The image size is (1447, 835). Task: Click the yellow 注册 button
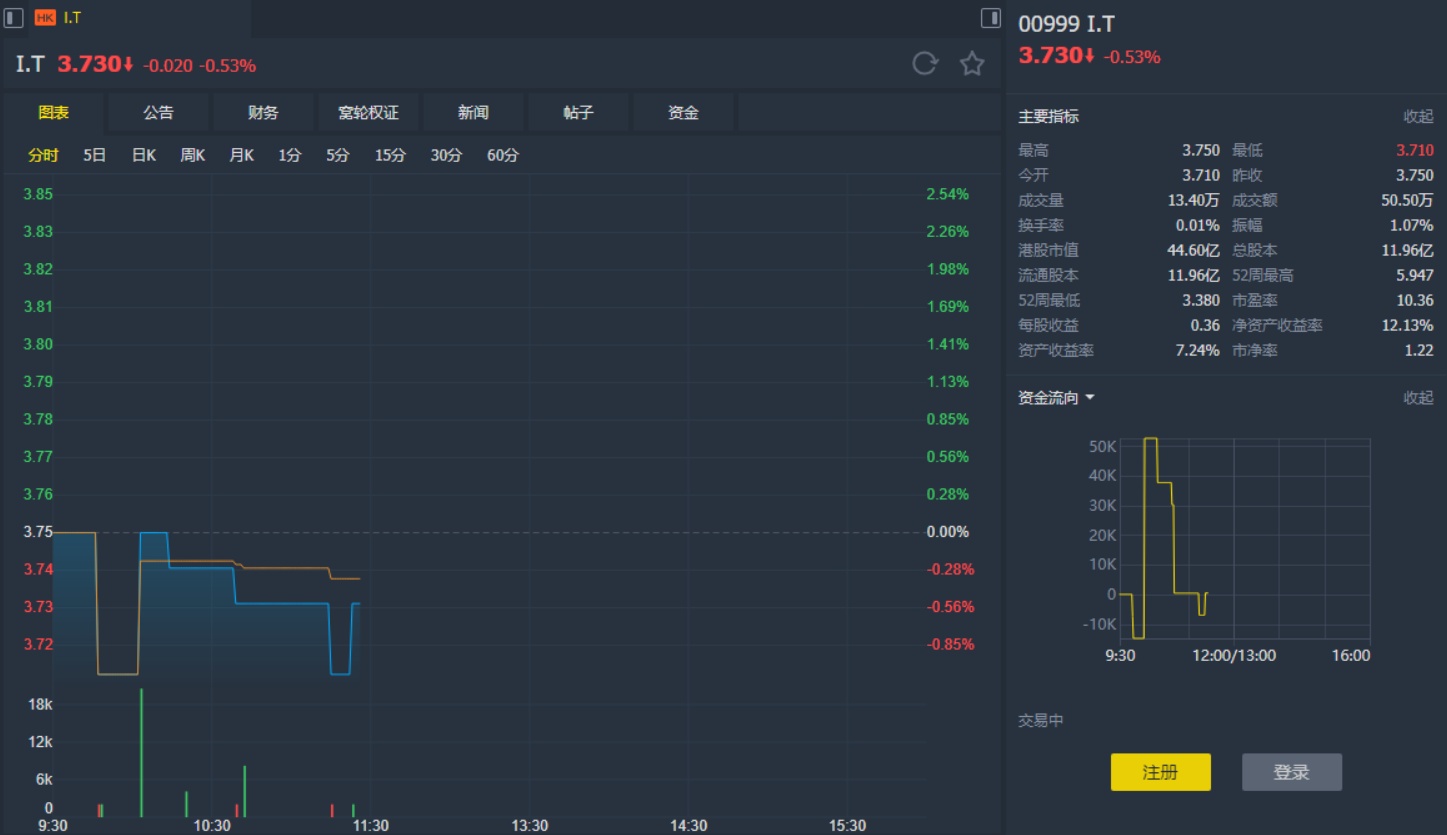click(1160, 772)
